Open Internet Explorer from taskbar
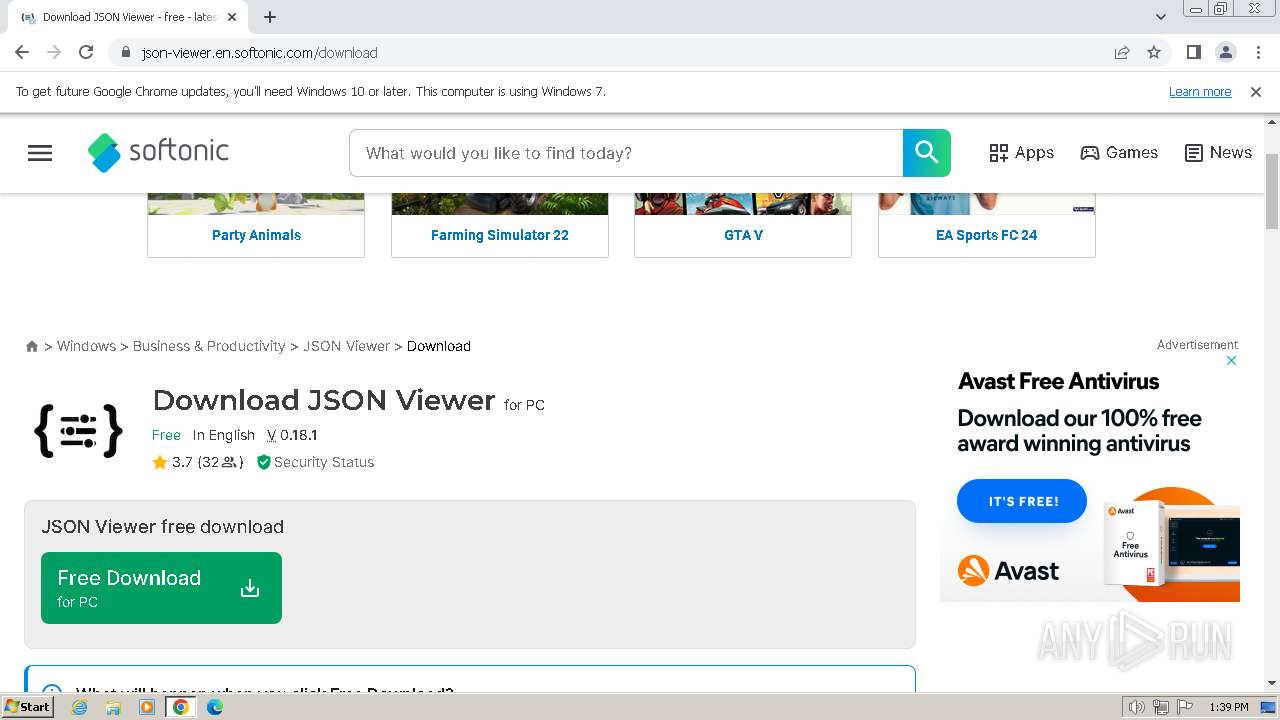This screenshot has height=720, width=1280. pyautogui.click(x=79, y=707)
